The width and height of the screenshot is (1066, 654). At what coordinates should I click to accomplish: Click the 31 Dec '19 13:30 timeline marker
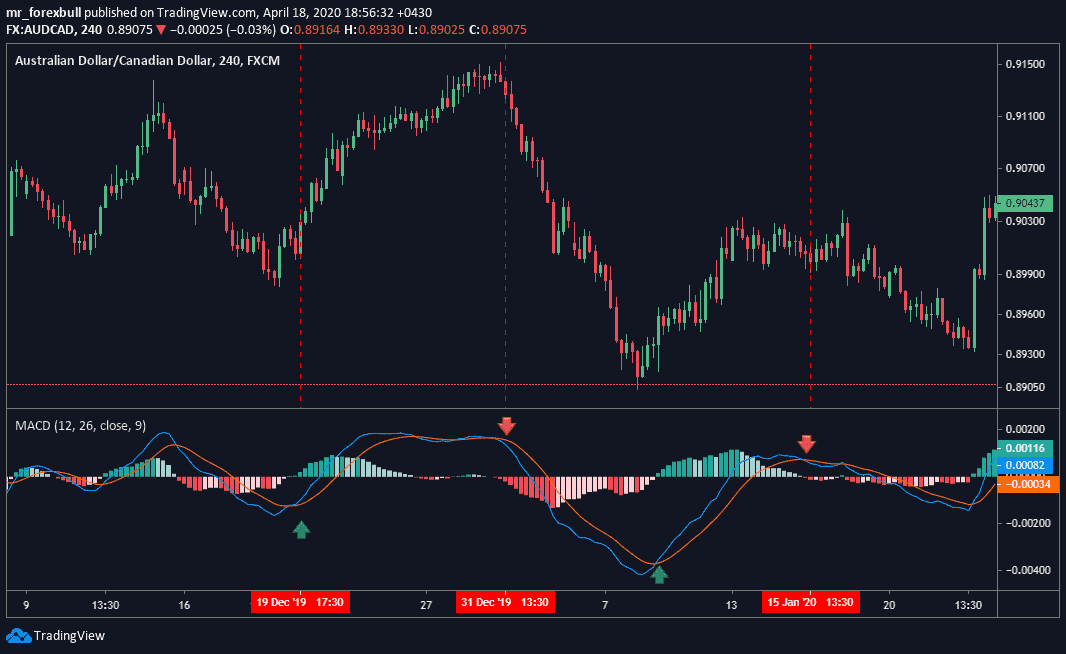point(505,602)
